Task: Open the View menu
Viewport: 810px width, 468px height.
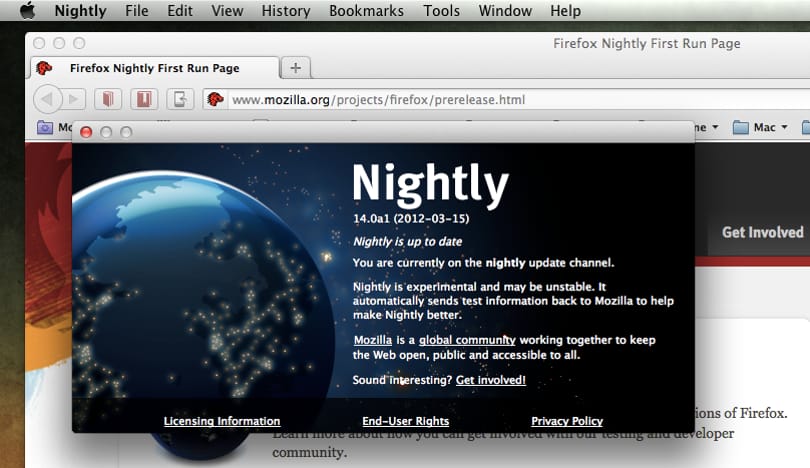Action: tap(227, 10)
